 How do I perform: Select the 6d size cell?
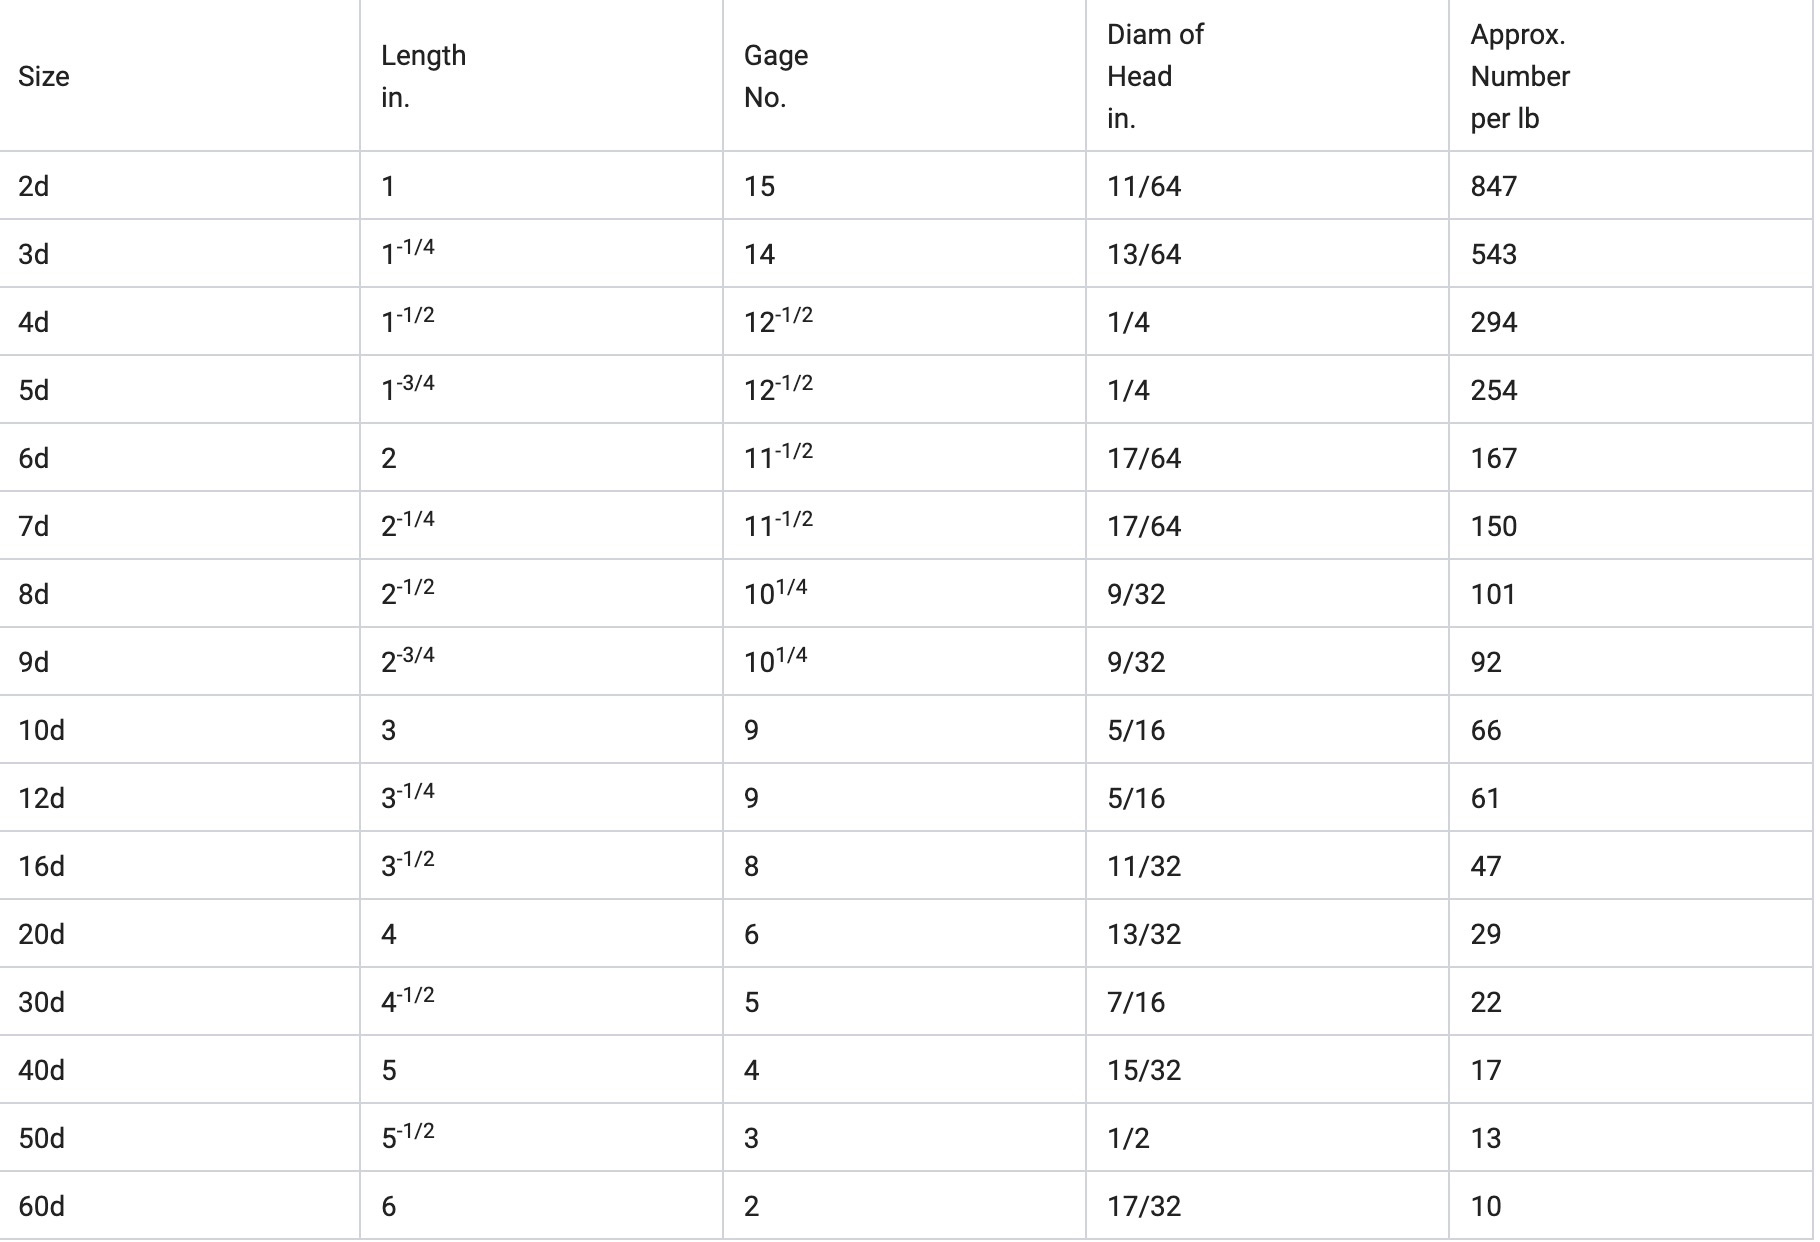(34, 458)
